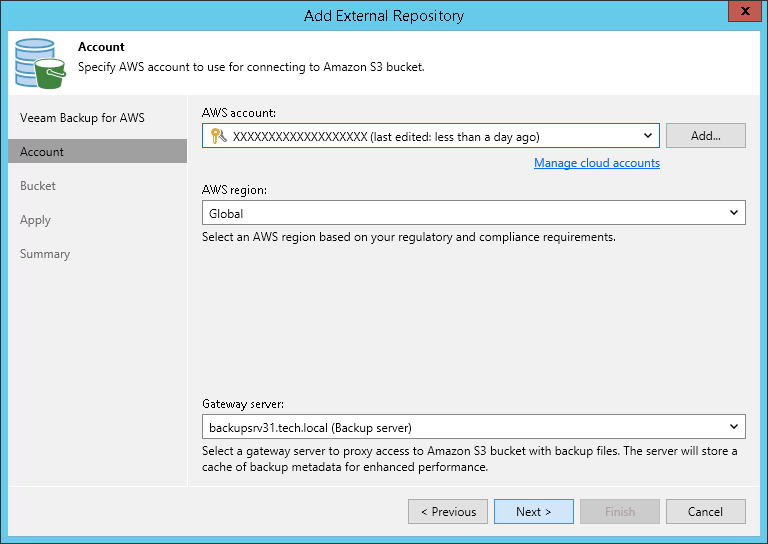Screen dimensions: 768x544
Task: Open the AWS account dropdown
Action: click(648, 136)
